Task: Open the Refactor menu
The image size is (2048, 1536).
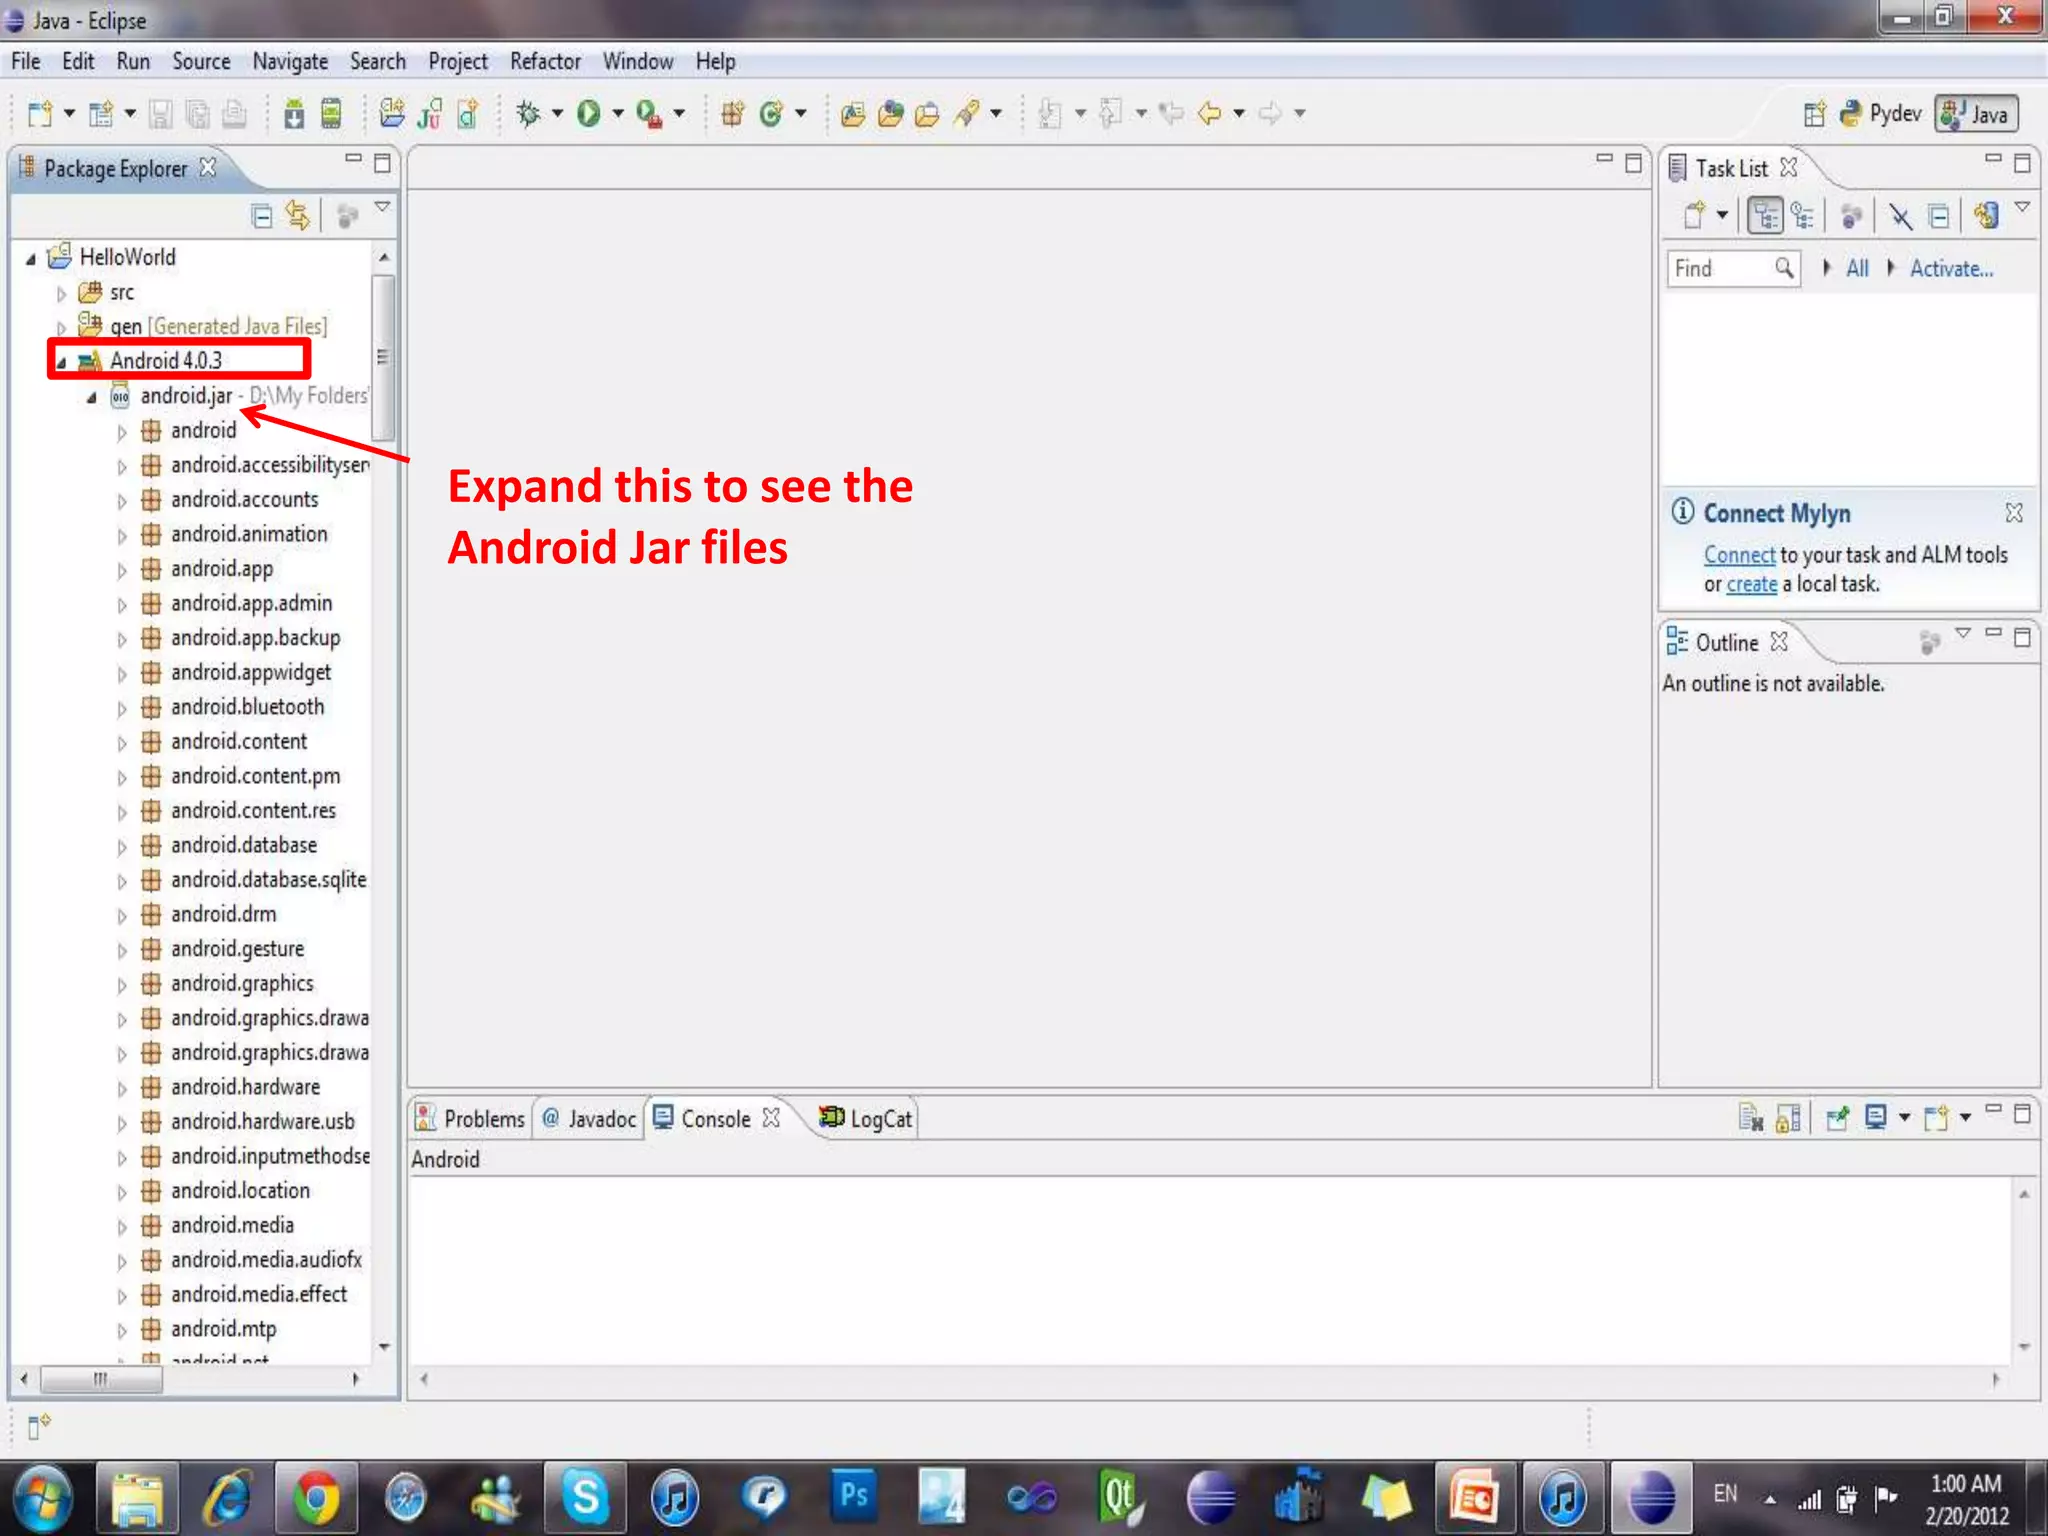Action: [544, 61]
